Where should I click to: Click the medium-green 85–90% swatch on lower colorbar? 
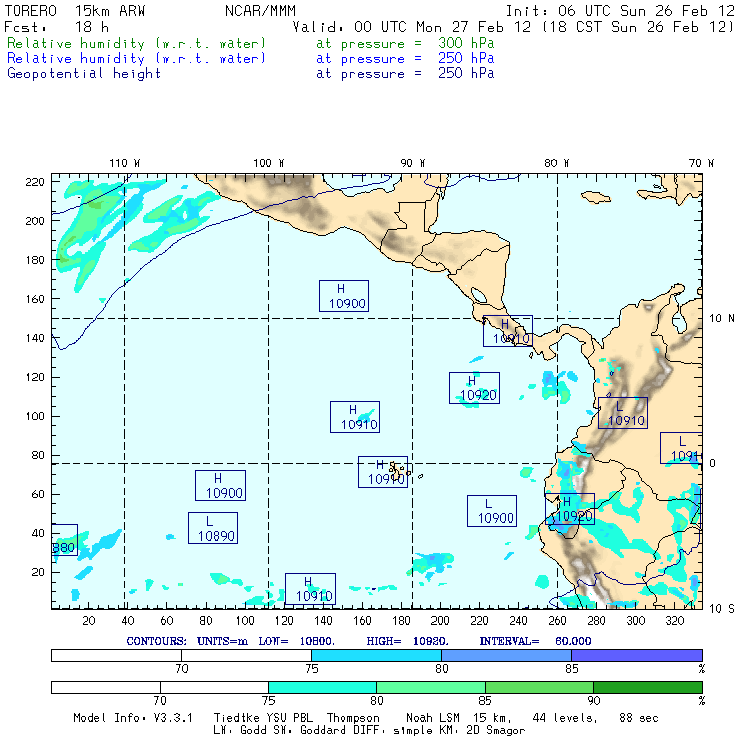click(x=539, y=687)
